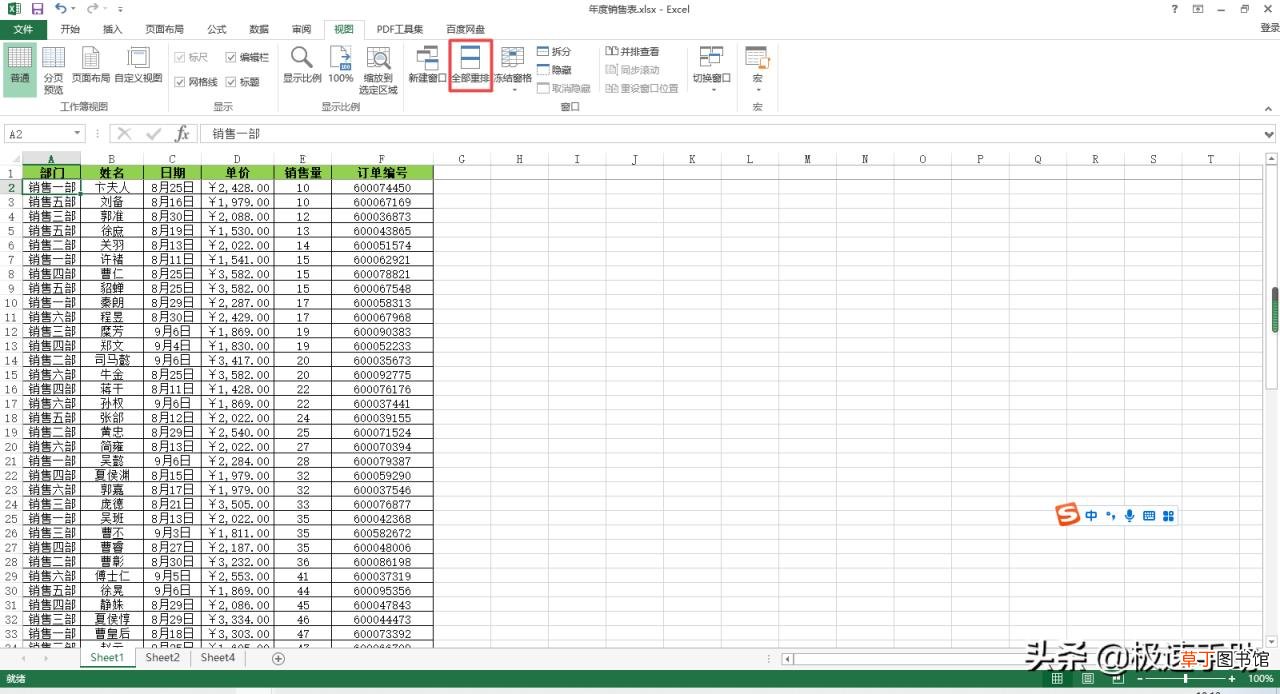Open the 页面布局 view icon in ribbon

(91, 65)
